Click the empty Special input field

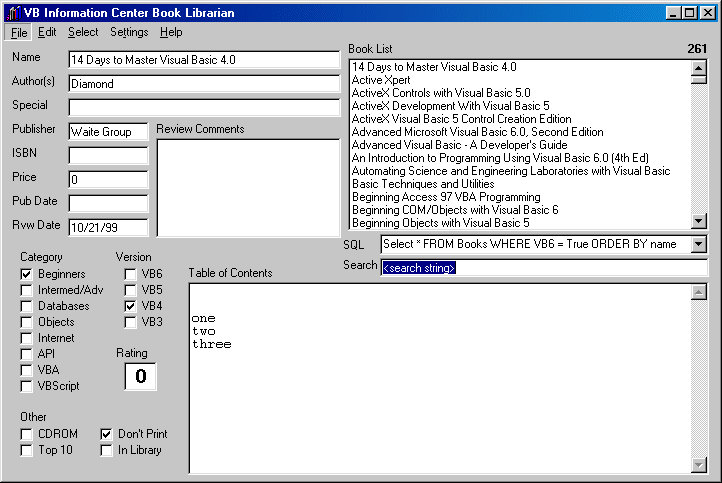204,108
